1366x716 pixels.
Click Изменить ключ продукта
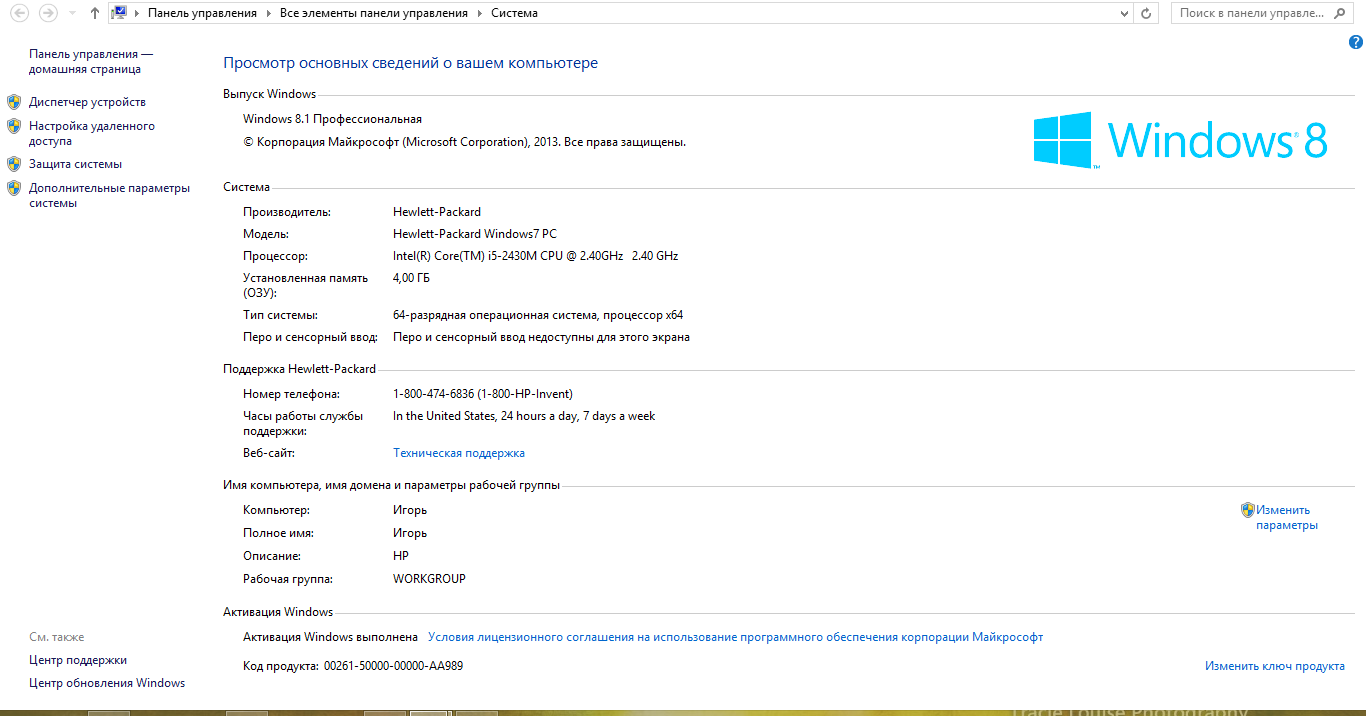coord(1275,666)
